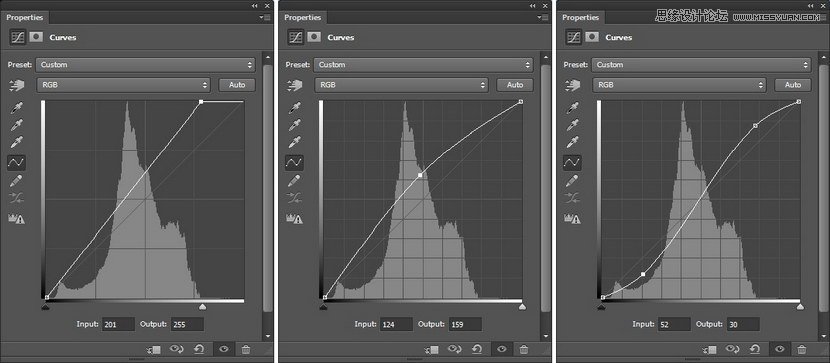Open layer mask icon in Input 201 panel

(35, 37)
